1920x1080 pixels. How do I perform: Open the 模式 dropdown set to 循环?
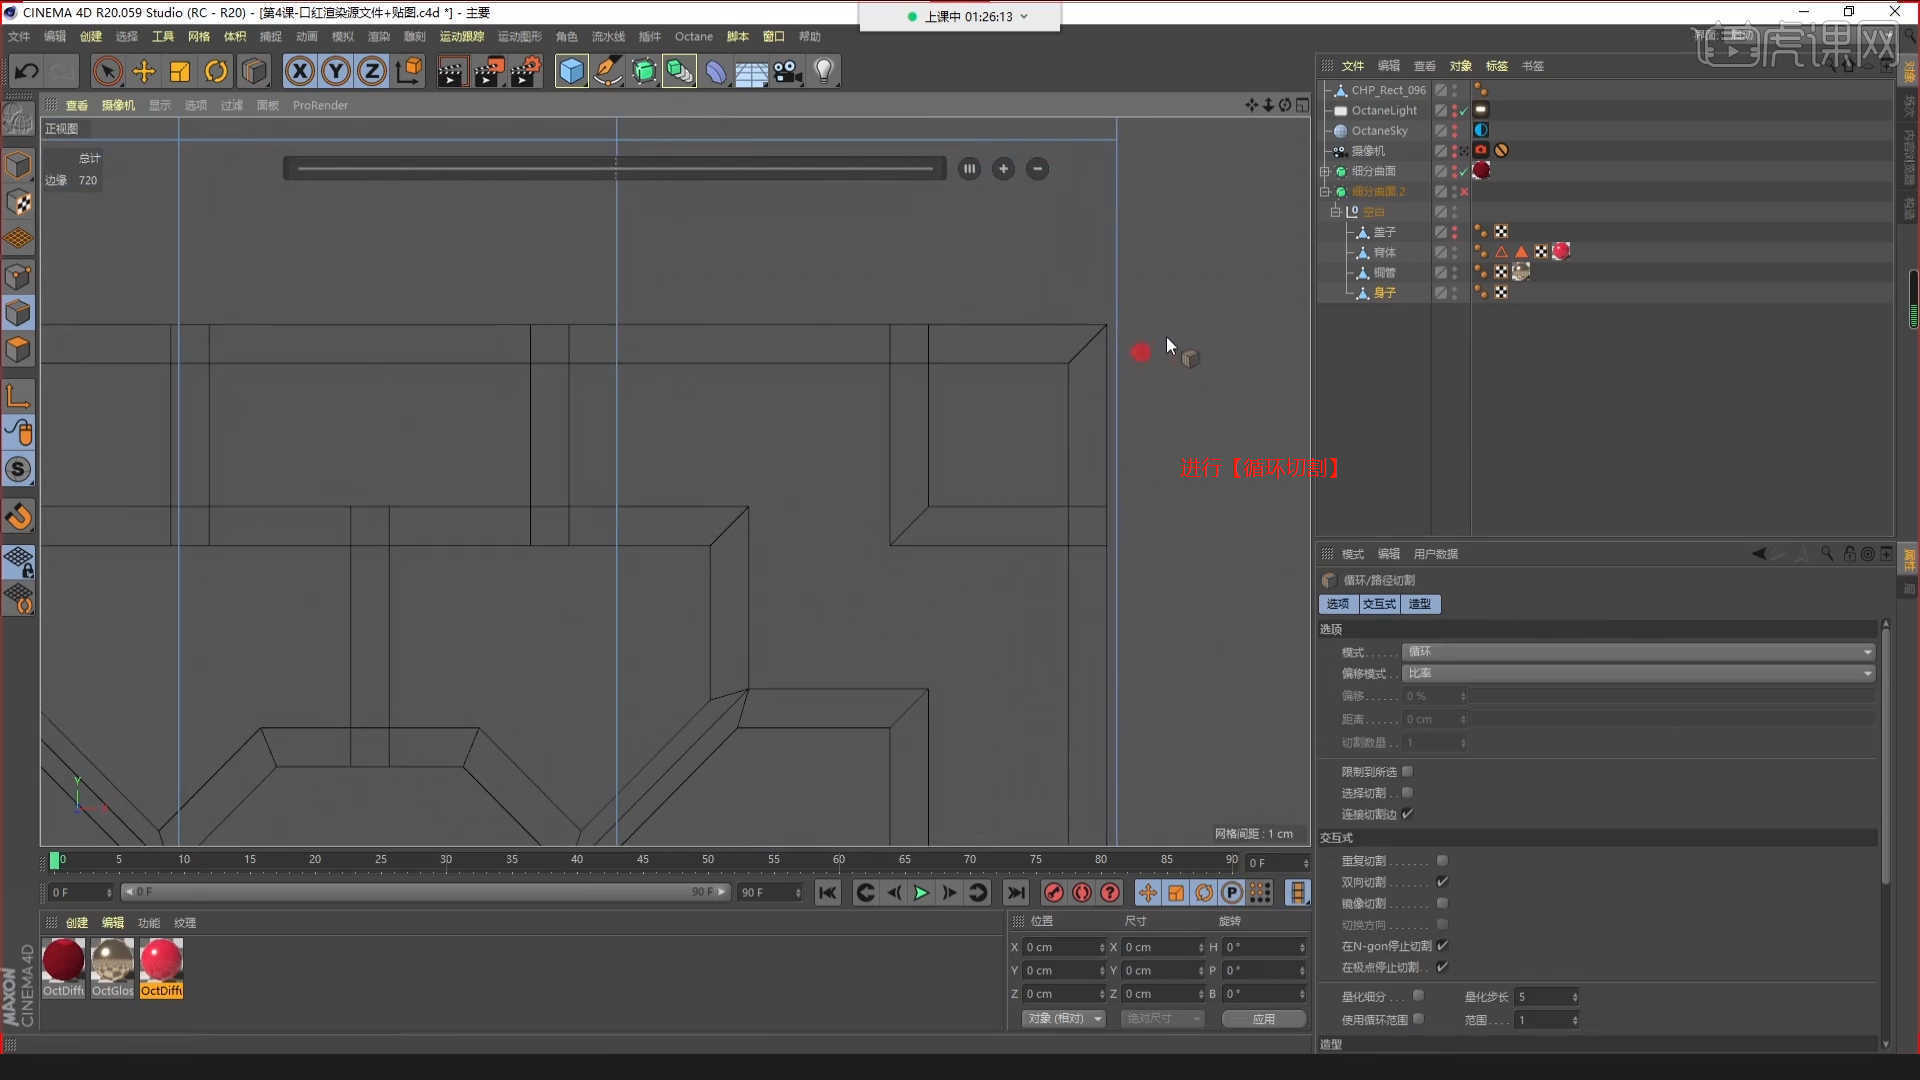tap(1638, 652)
